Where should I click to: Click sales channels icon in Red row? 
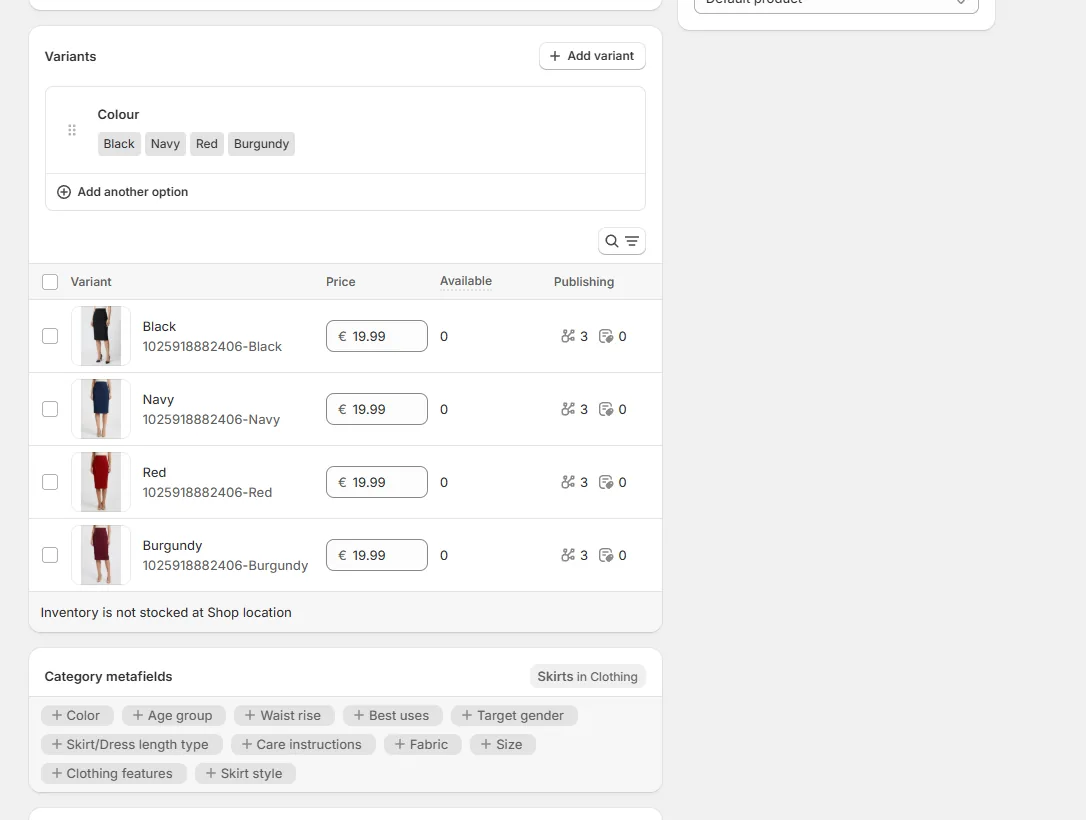click(568, 482)
